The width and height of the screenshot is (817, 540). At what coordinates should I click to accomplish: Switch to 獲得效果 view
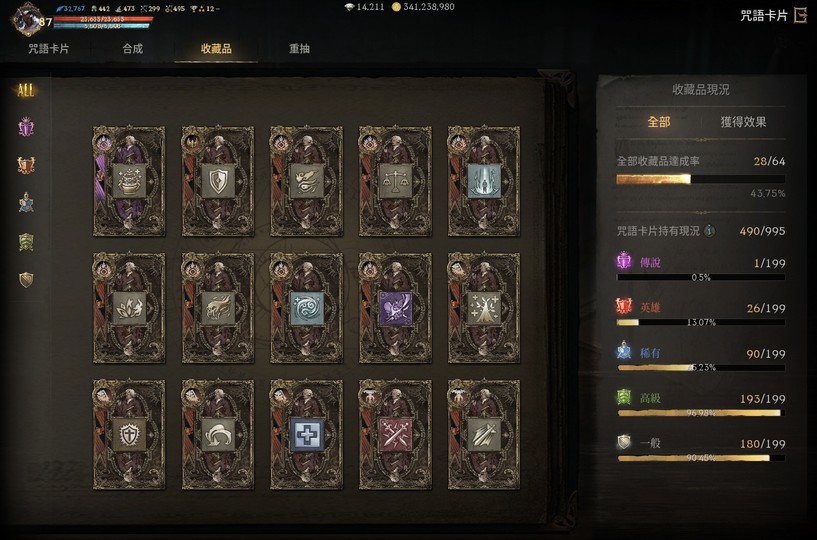(x=743, y=122)
